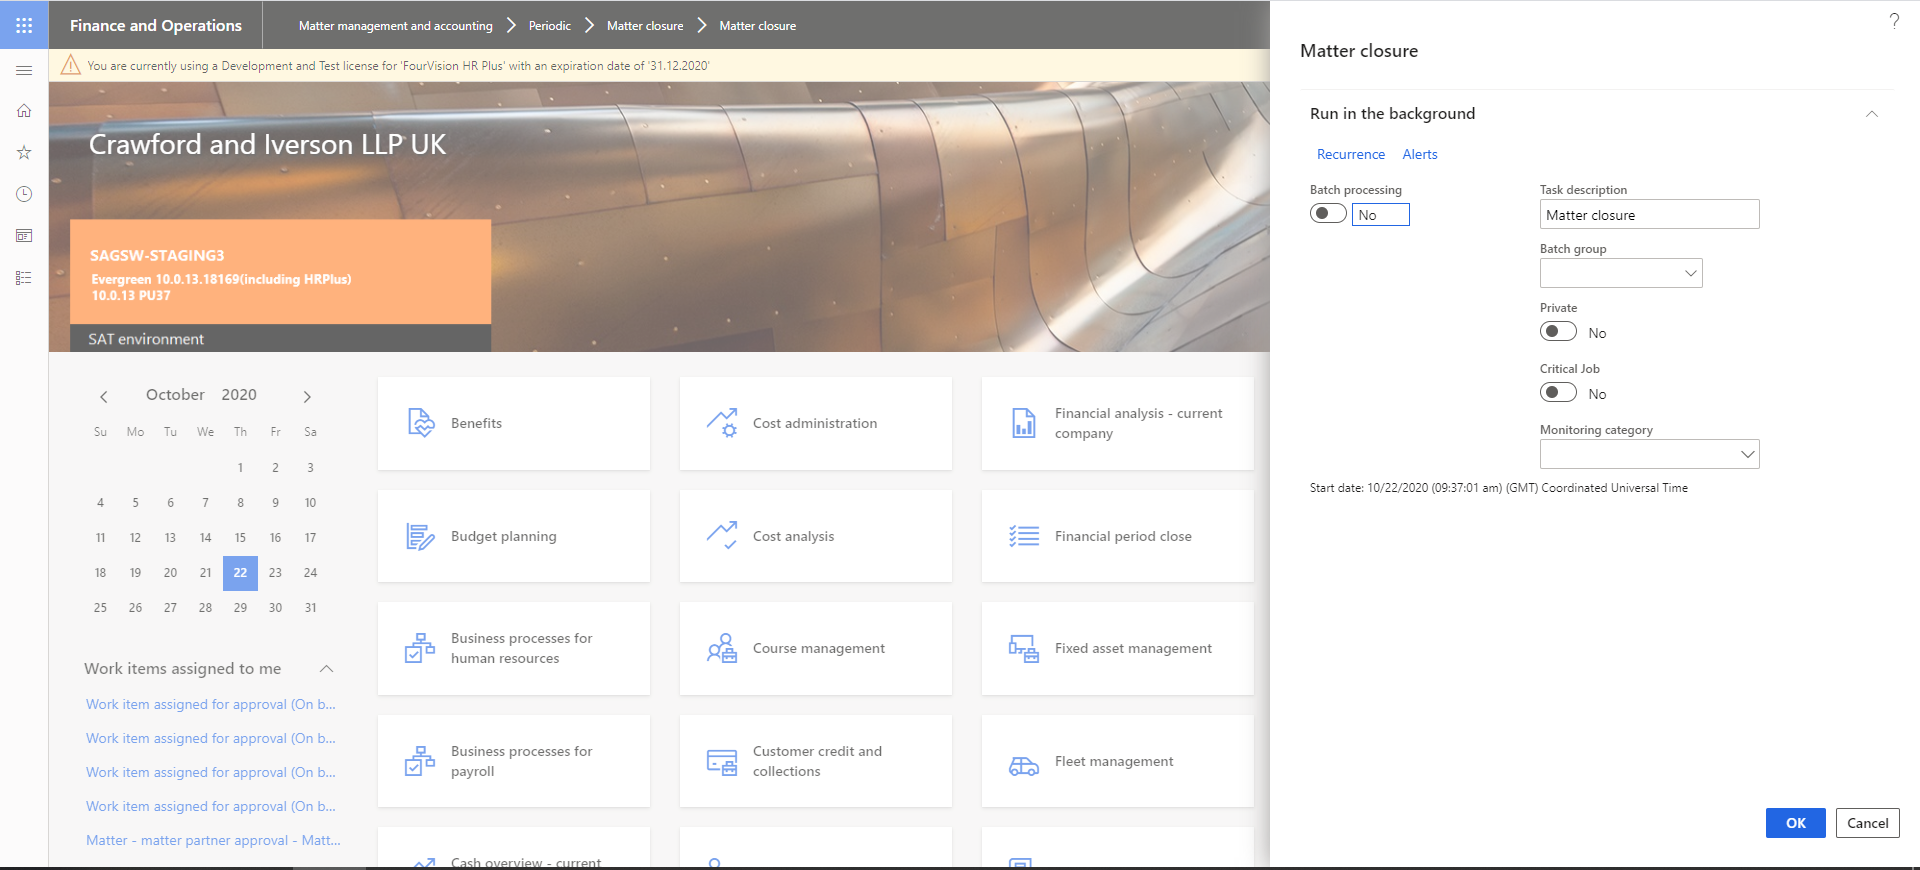The image size is (1920, 870).
Task: Open the Benefits workspace tile
Action: [514, 423]
